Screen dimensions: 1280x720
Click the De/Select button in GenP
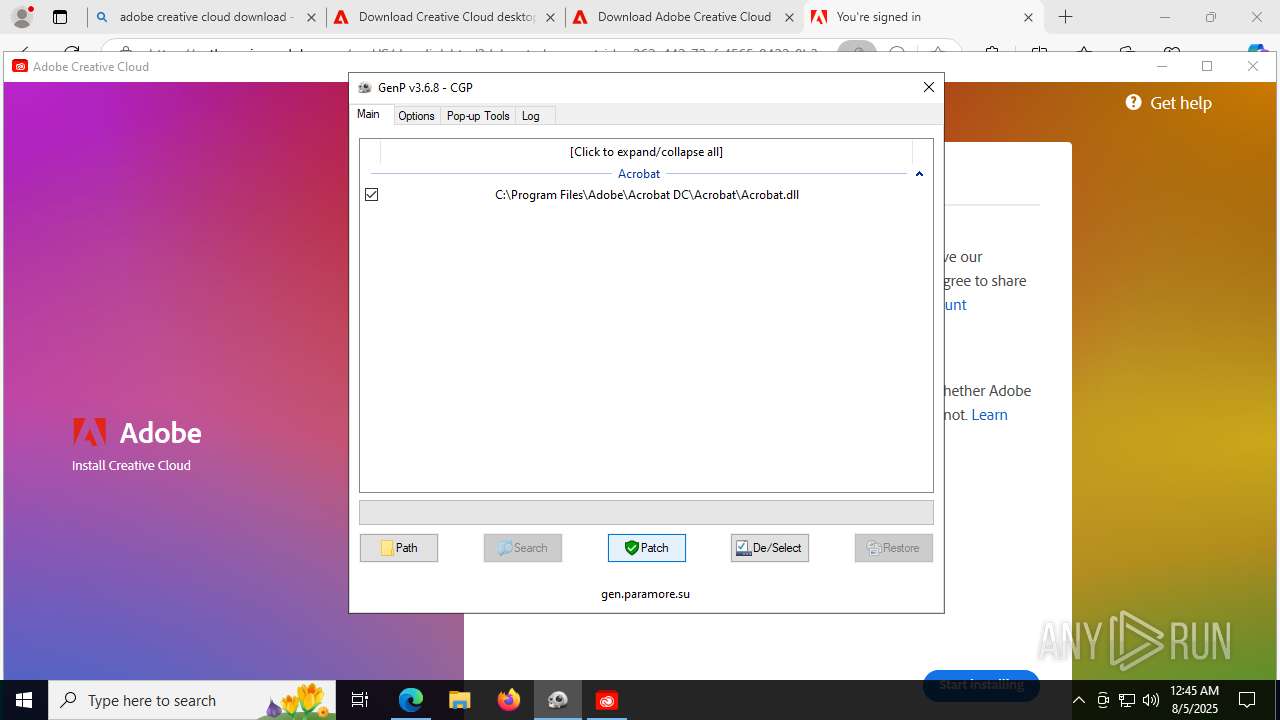[770, 548]
